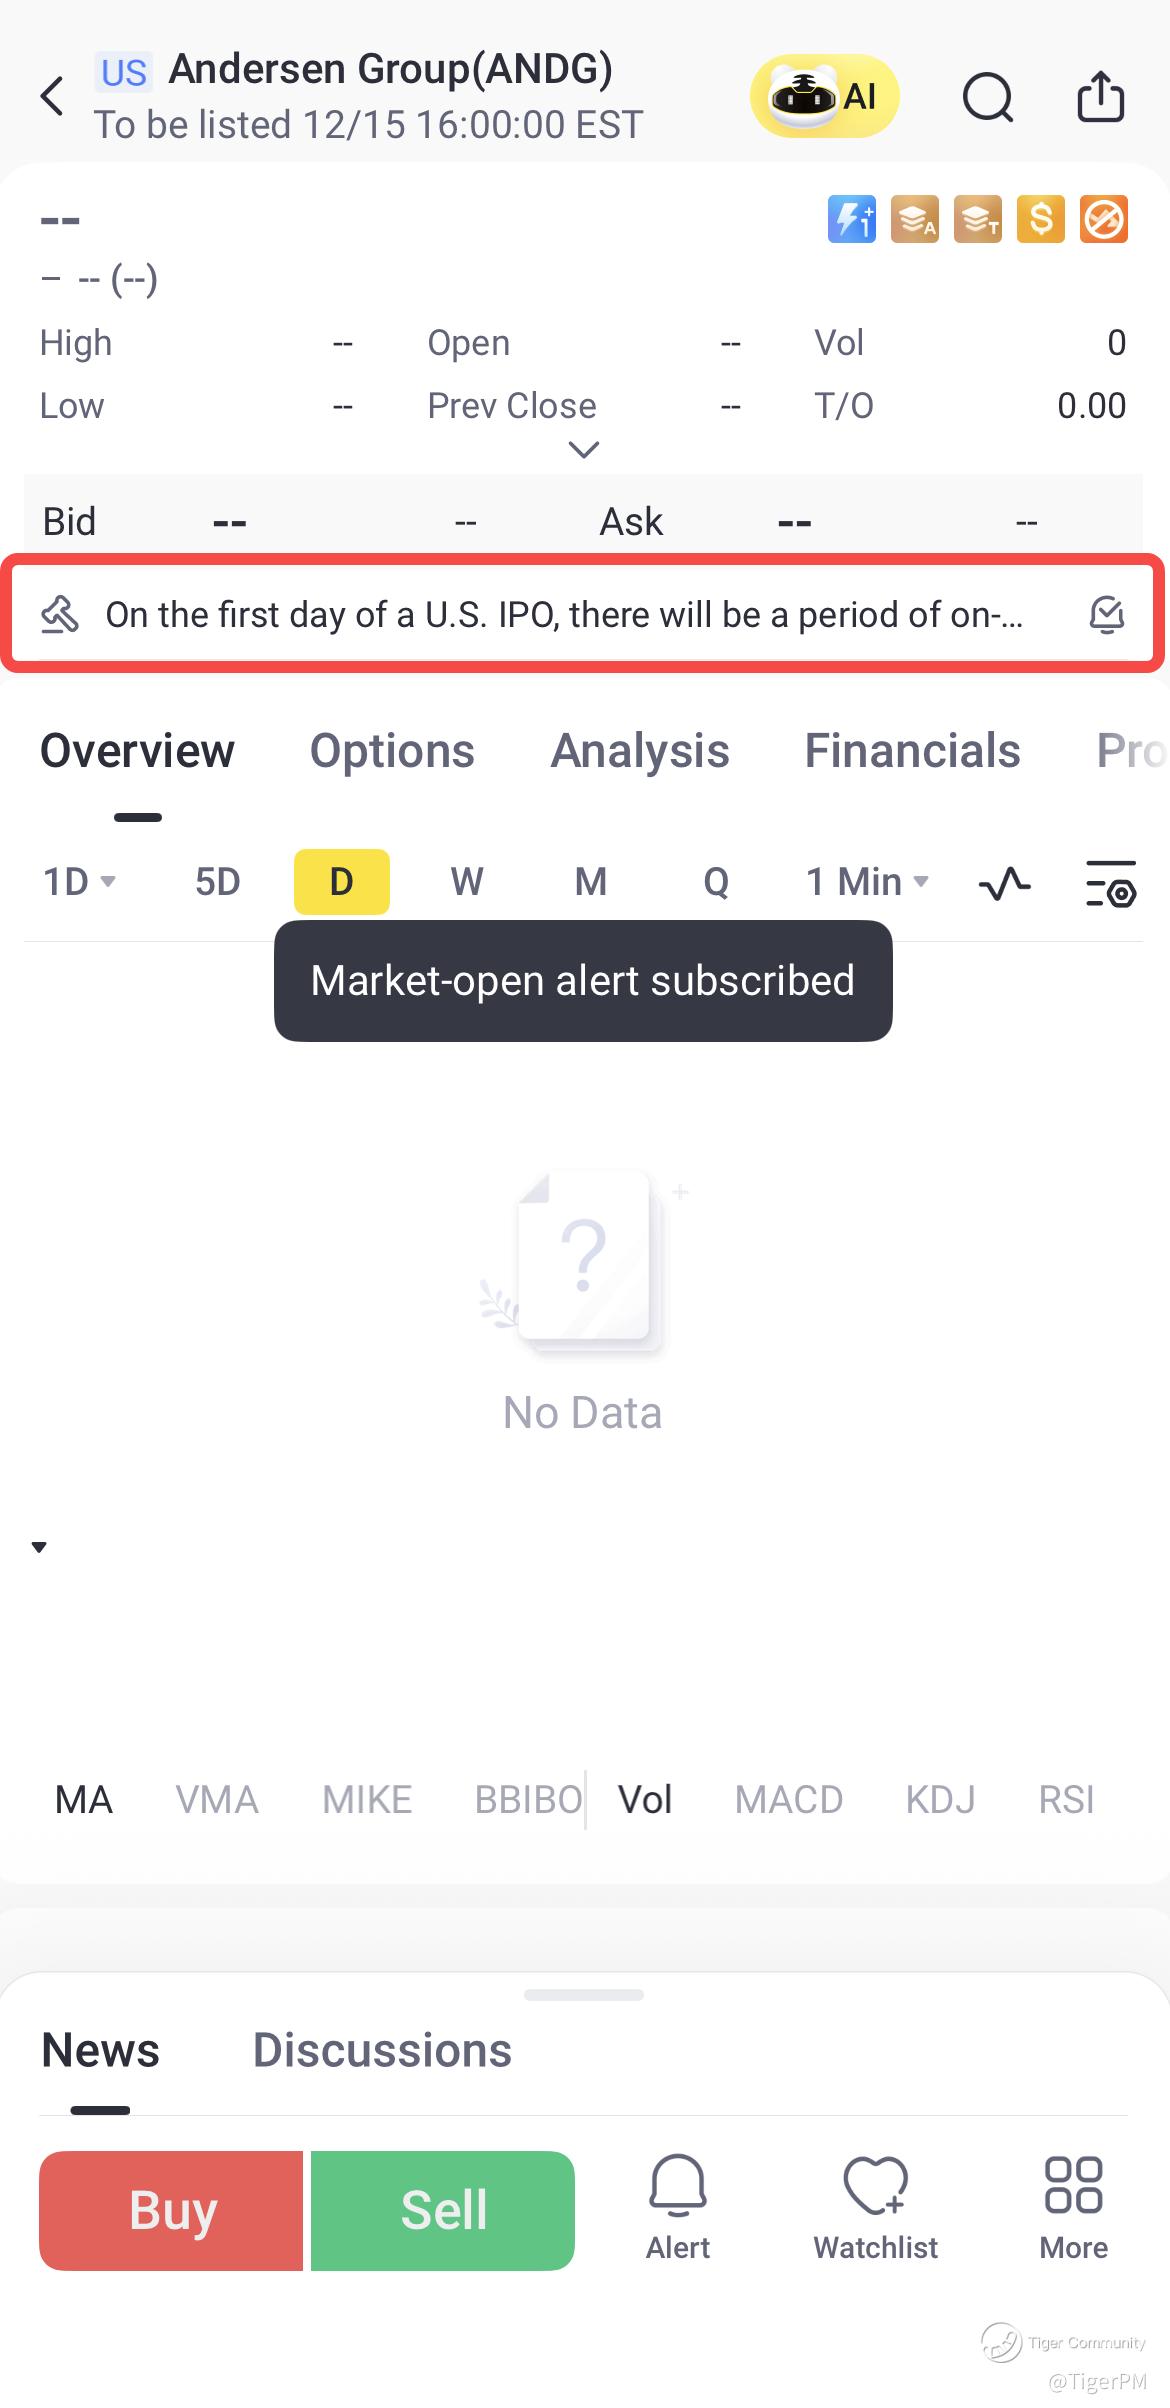Open the 1 Min interval dropdown
This screenshot has width=1170, height=2408.
[x=867, y=882]
